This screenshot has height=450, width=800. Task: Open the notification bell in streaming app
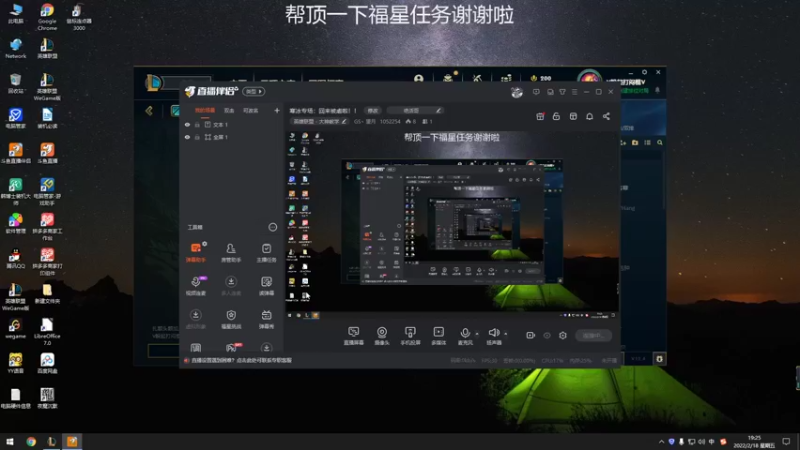pyautogui.click(x=589, y=116)
